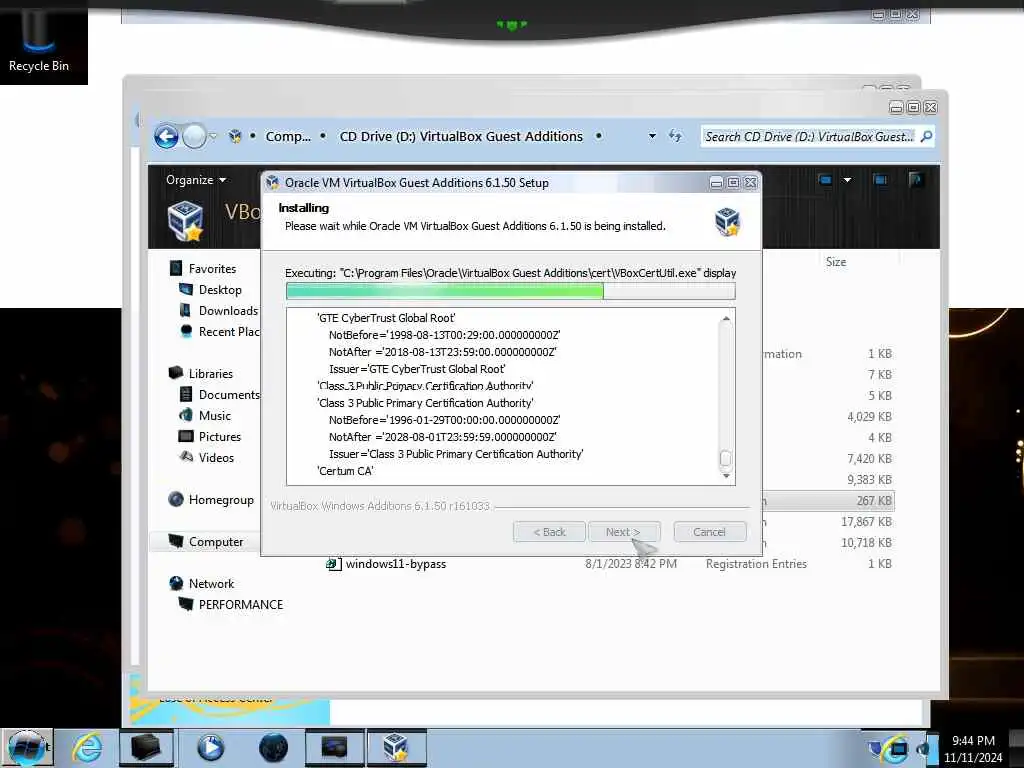
Task: Focus the Search CD Drive field
Action: (808, 136)
